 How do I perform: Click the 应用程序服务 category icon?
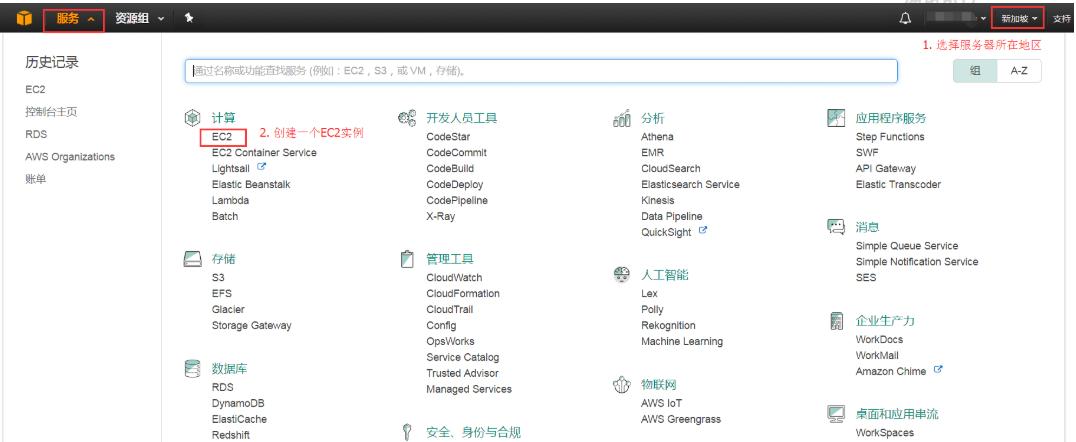[x=836, y=118]
